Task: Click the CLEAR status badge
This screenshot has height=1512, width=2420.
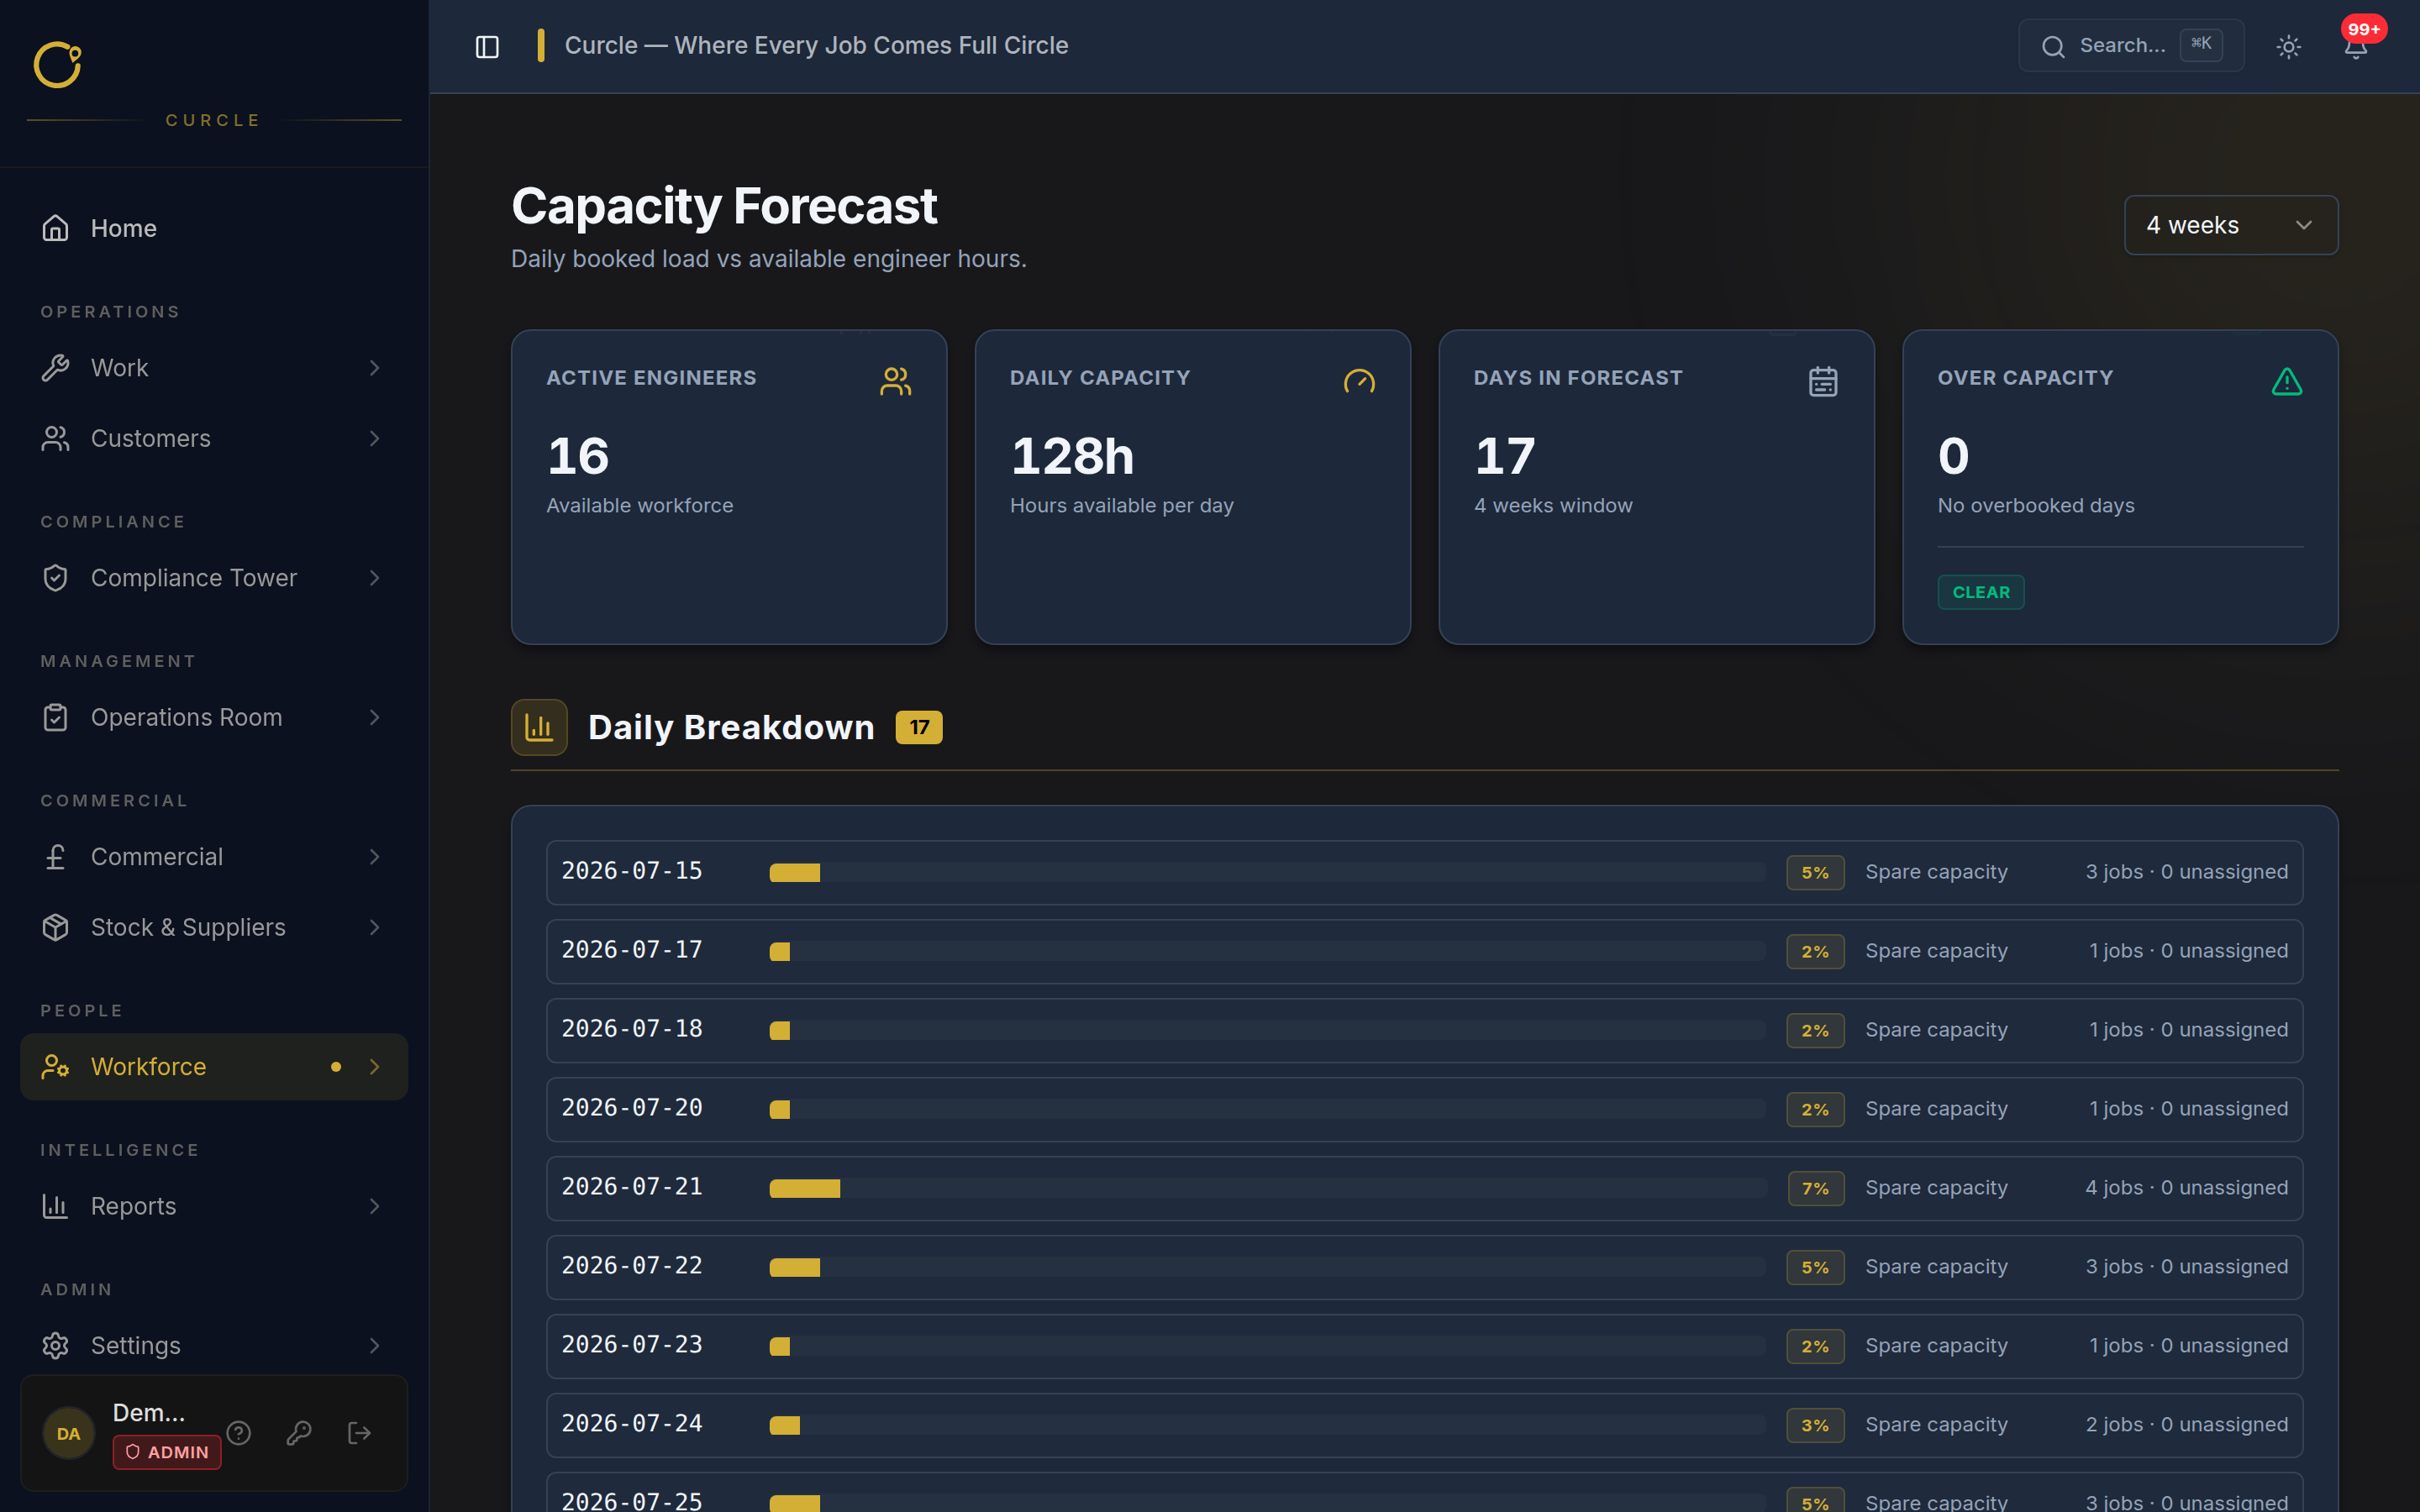Action: click(1980, 592)
